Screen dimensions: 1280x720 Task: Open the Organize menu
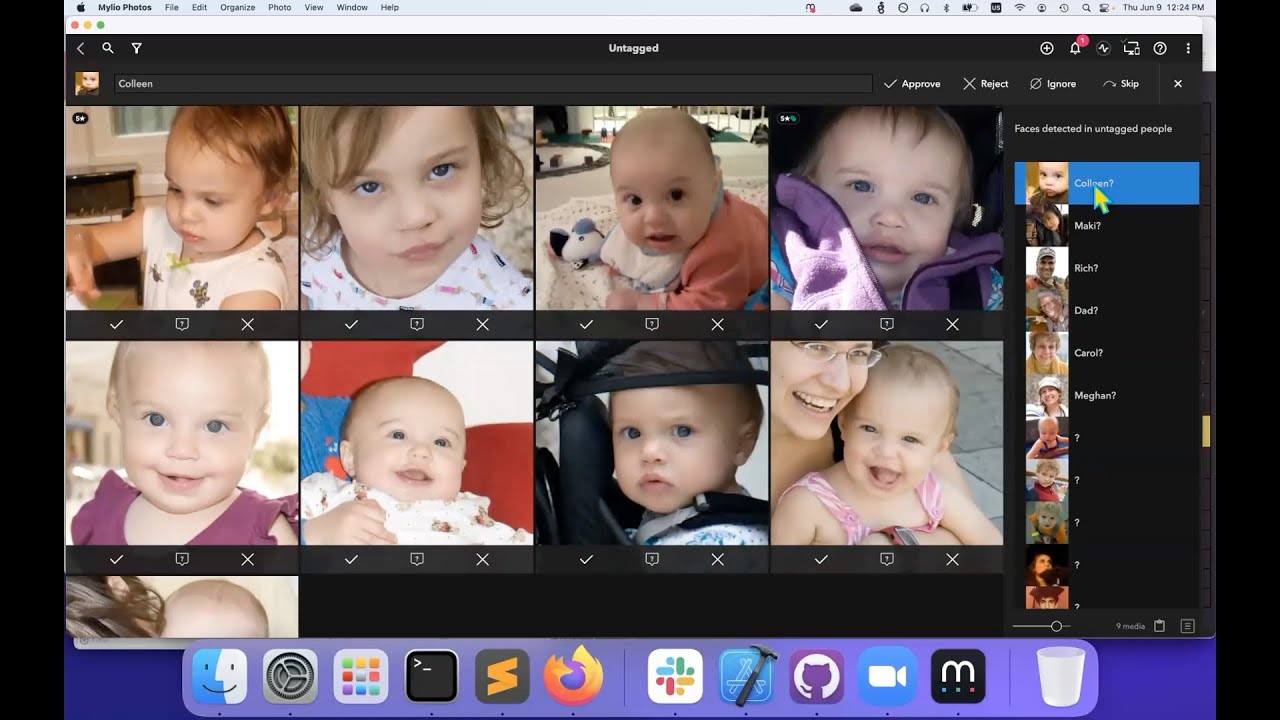click(x=238, y=7)
